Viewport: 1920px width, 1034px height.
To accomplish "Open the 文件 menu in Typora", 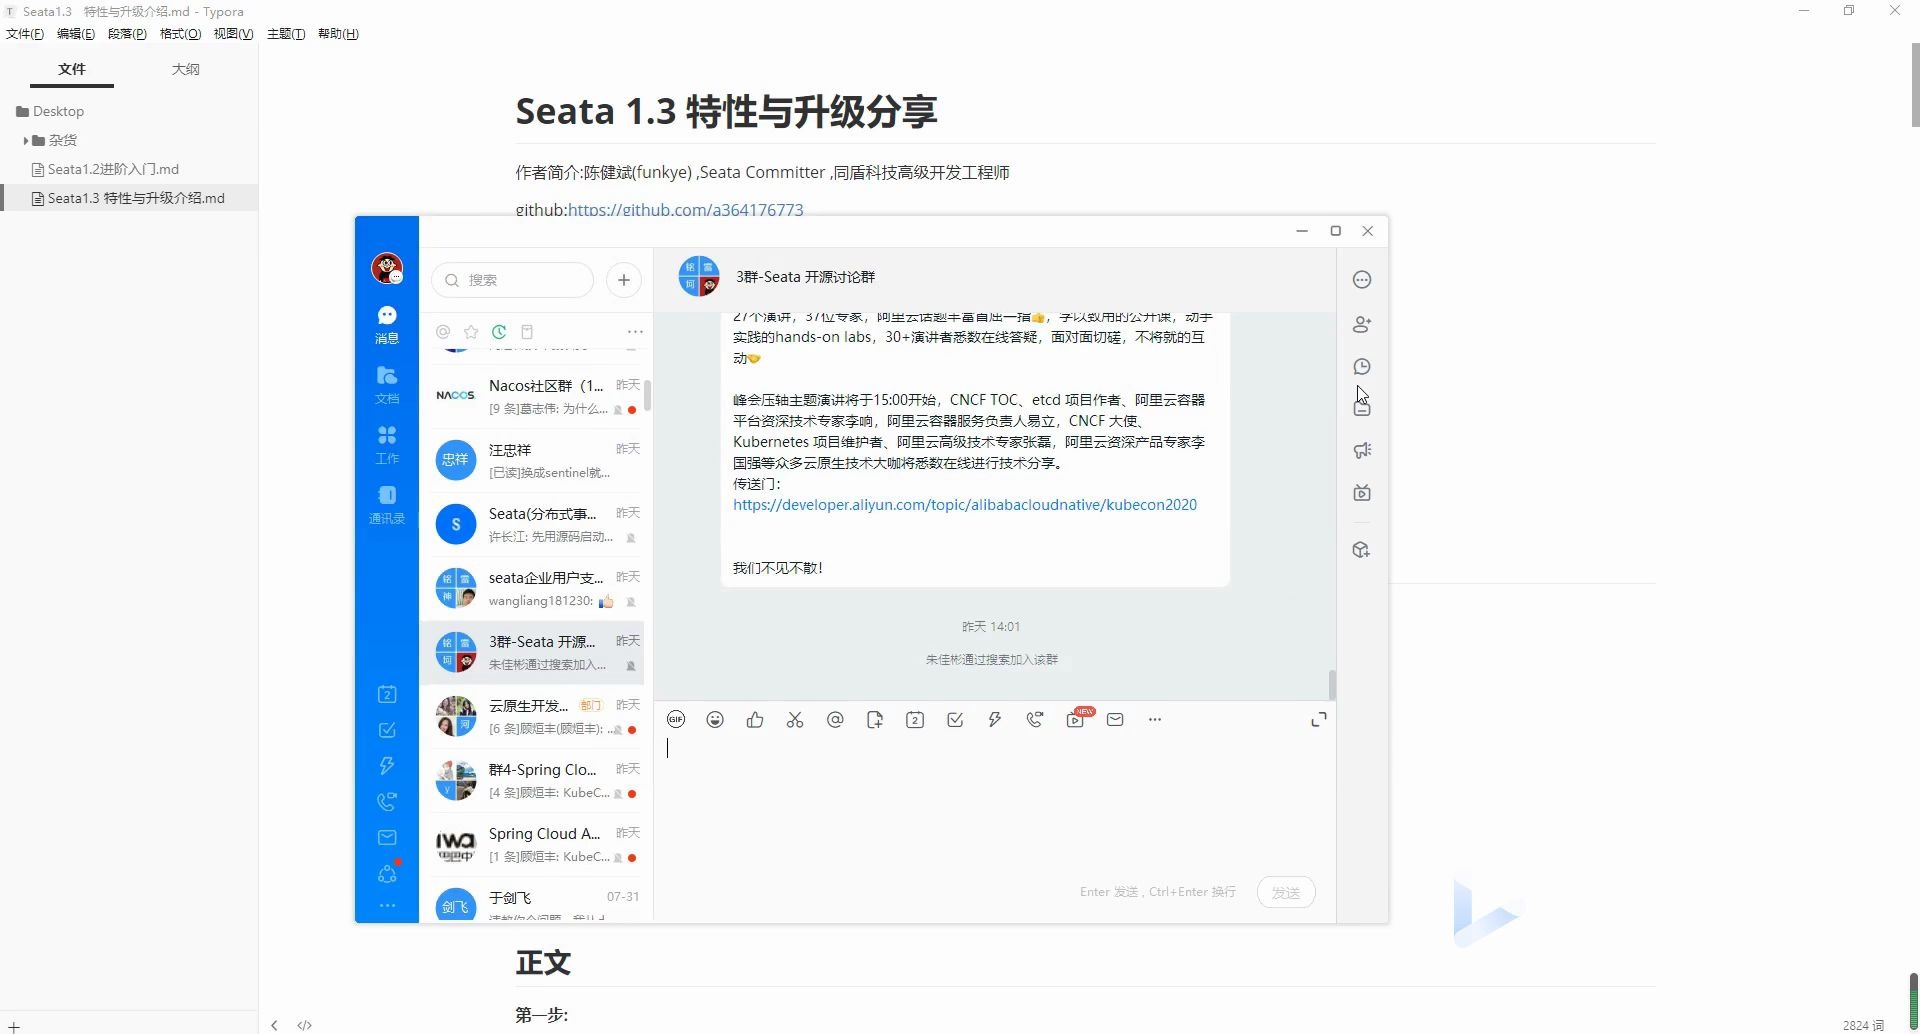I will pyautogui.click(x=23, y=33).
